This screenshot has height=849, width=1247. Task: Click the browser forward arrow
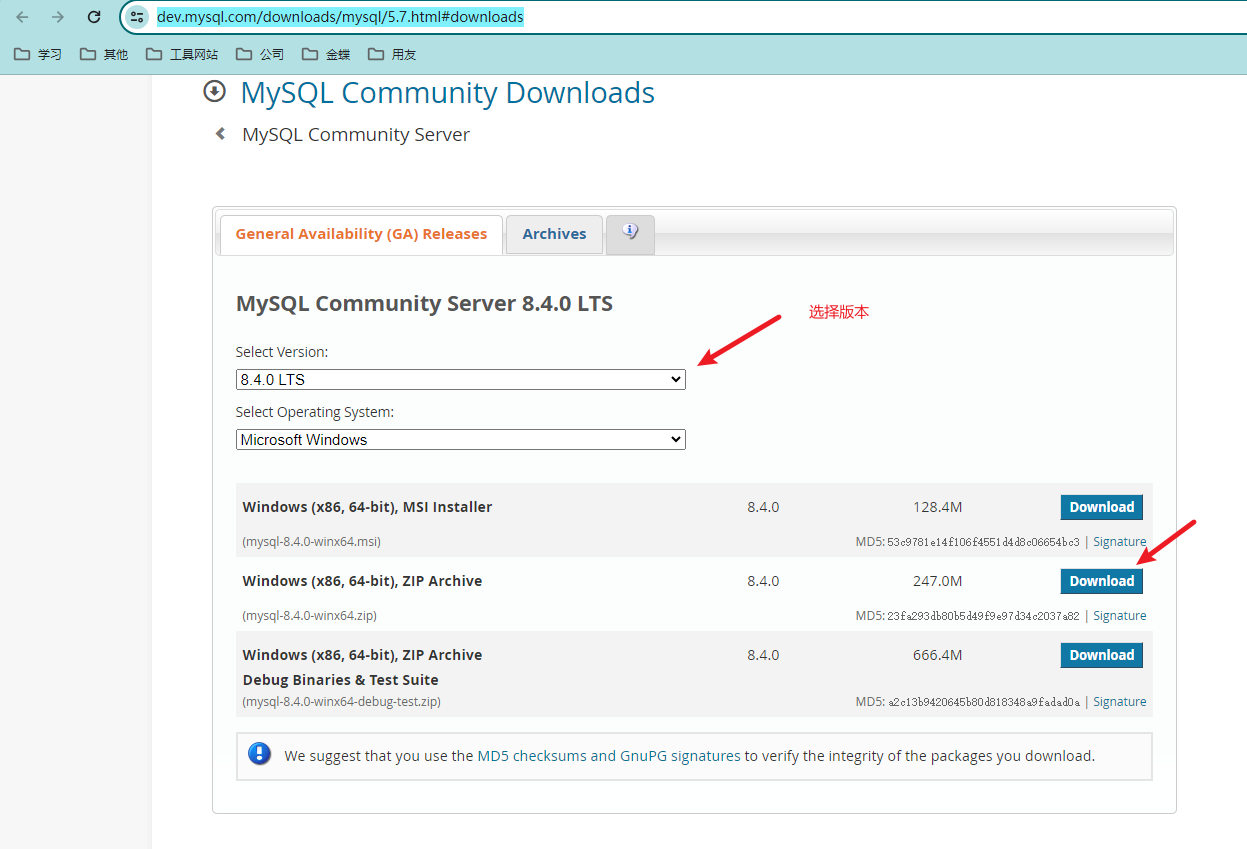[x=58, y=17]
